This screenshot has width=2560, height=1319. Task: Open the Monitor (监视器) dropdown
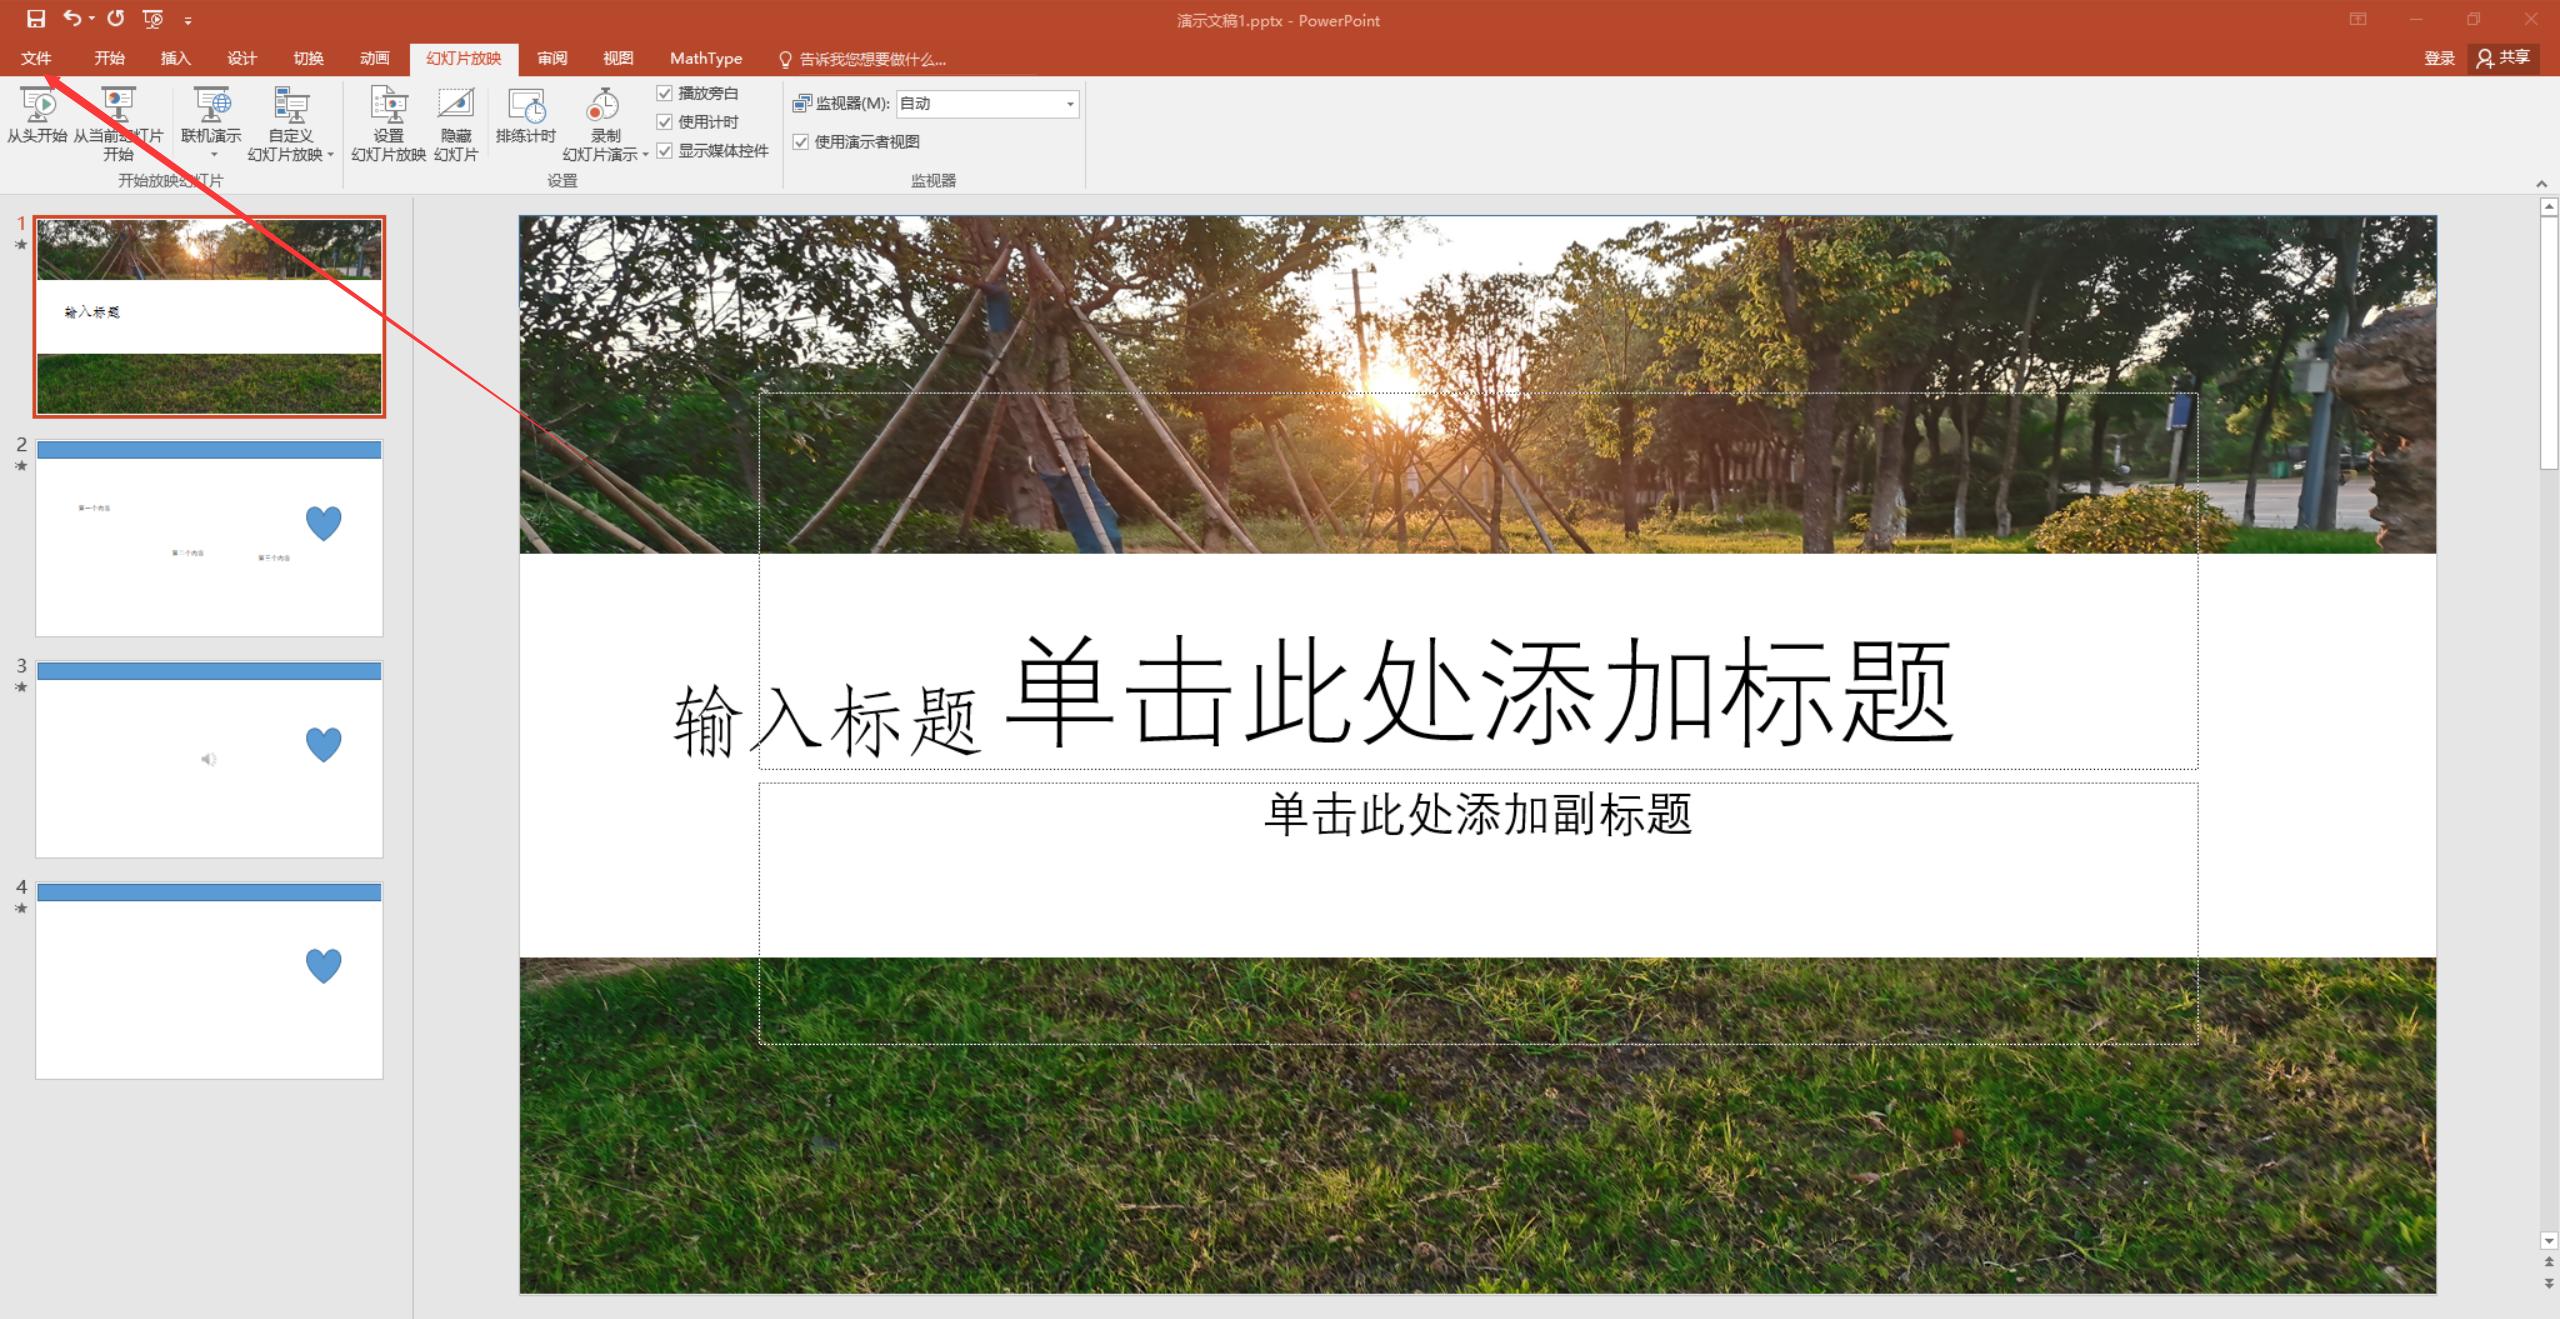point(1069,104)
